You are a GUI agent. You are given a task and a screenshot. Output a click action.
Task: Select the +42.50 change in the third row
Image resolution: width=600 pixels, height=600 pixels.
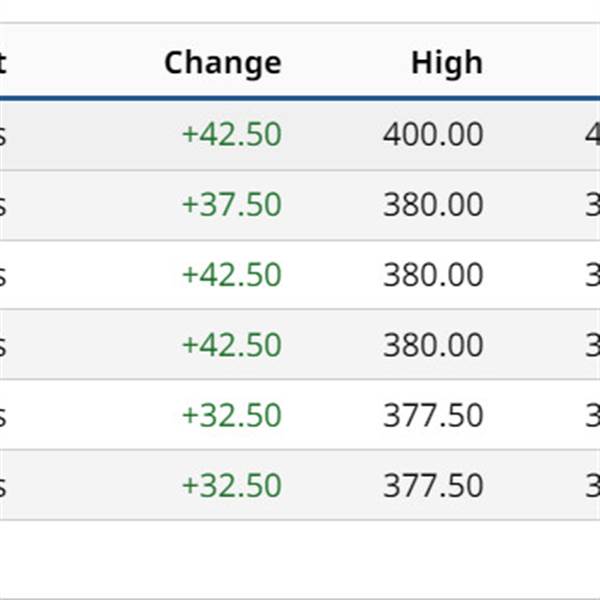pos(231,275)
